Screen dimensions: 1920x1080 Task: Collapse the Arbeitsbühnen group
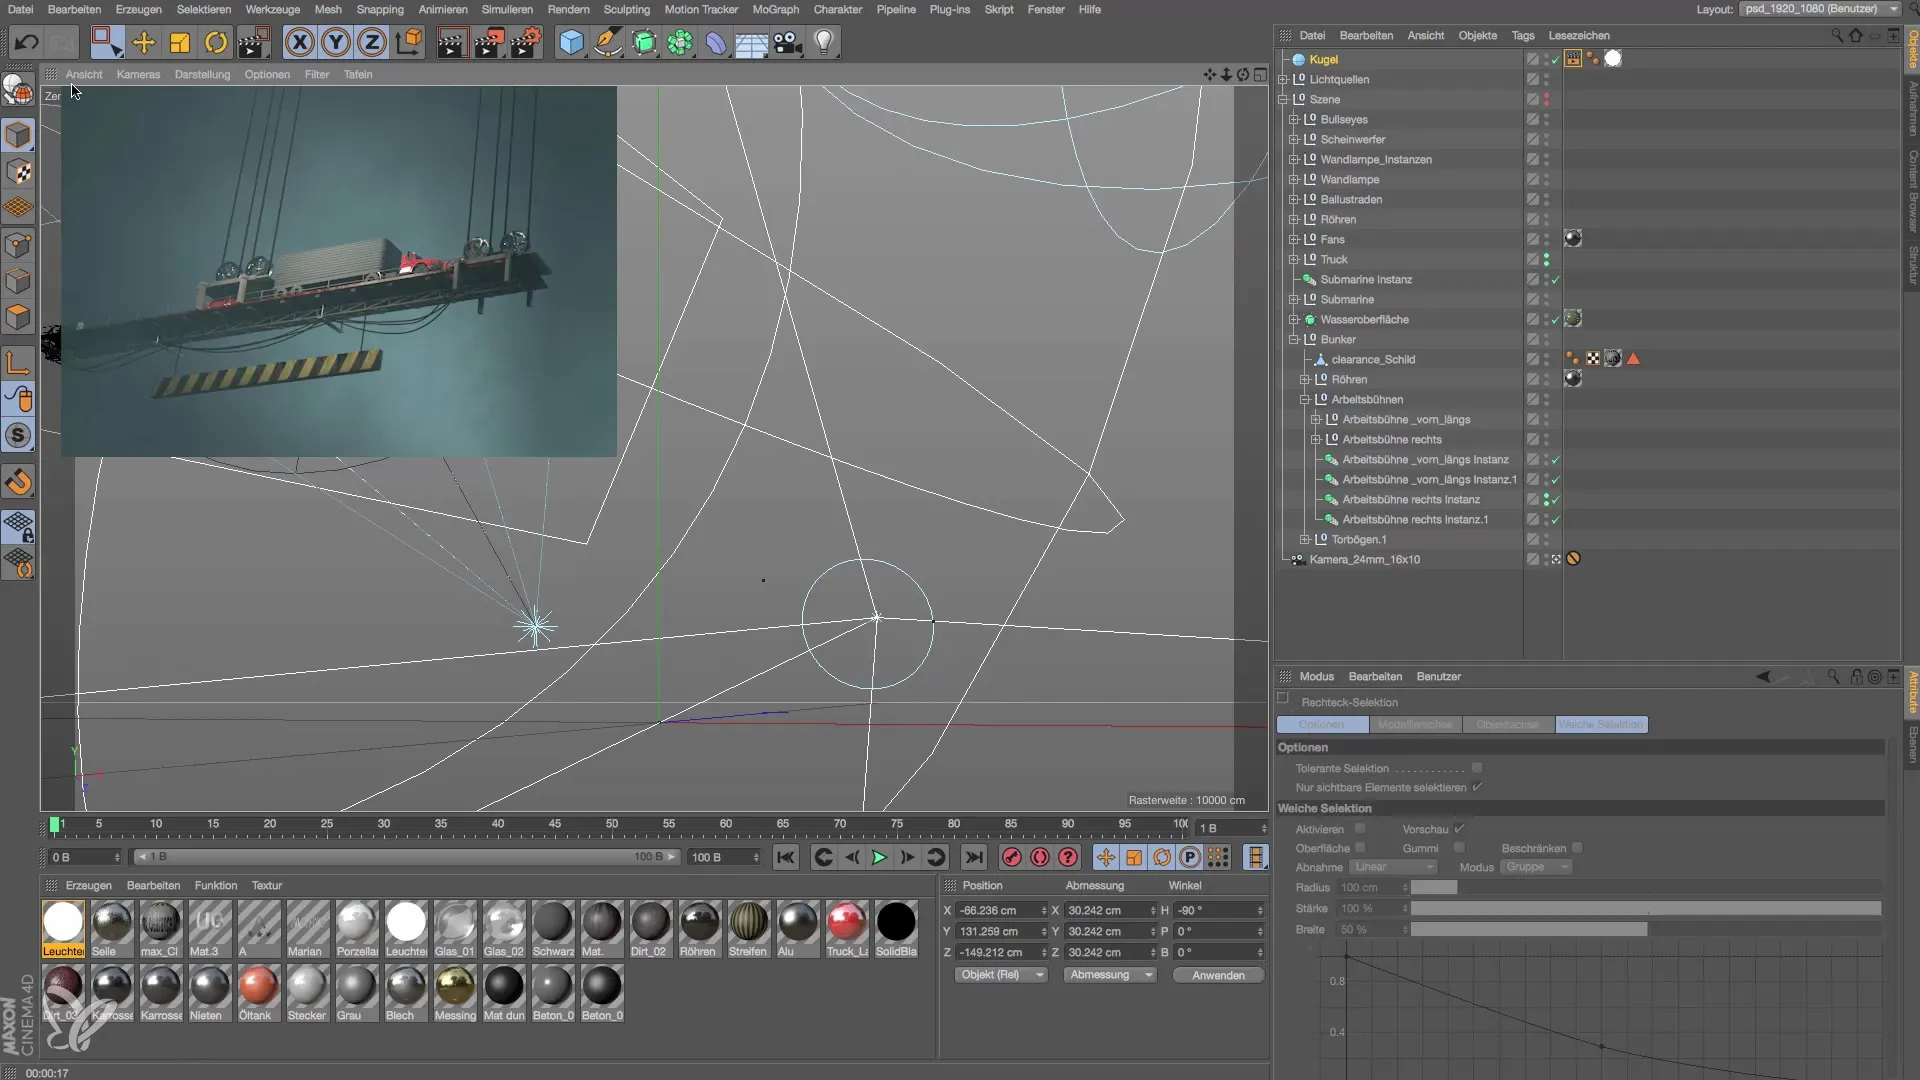[x=1305, y=399]
